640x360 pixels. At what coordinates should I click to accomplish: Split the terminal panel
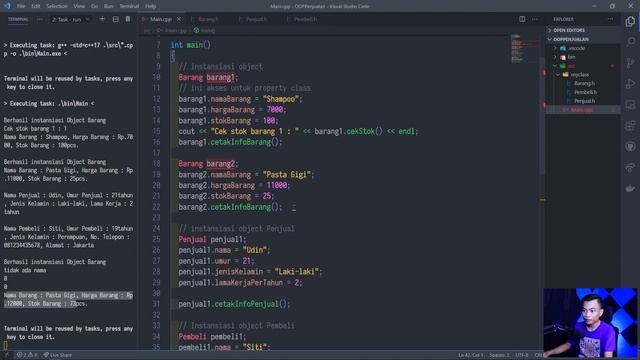(x=116, y=19)
